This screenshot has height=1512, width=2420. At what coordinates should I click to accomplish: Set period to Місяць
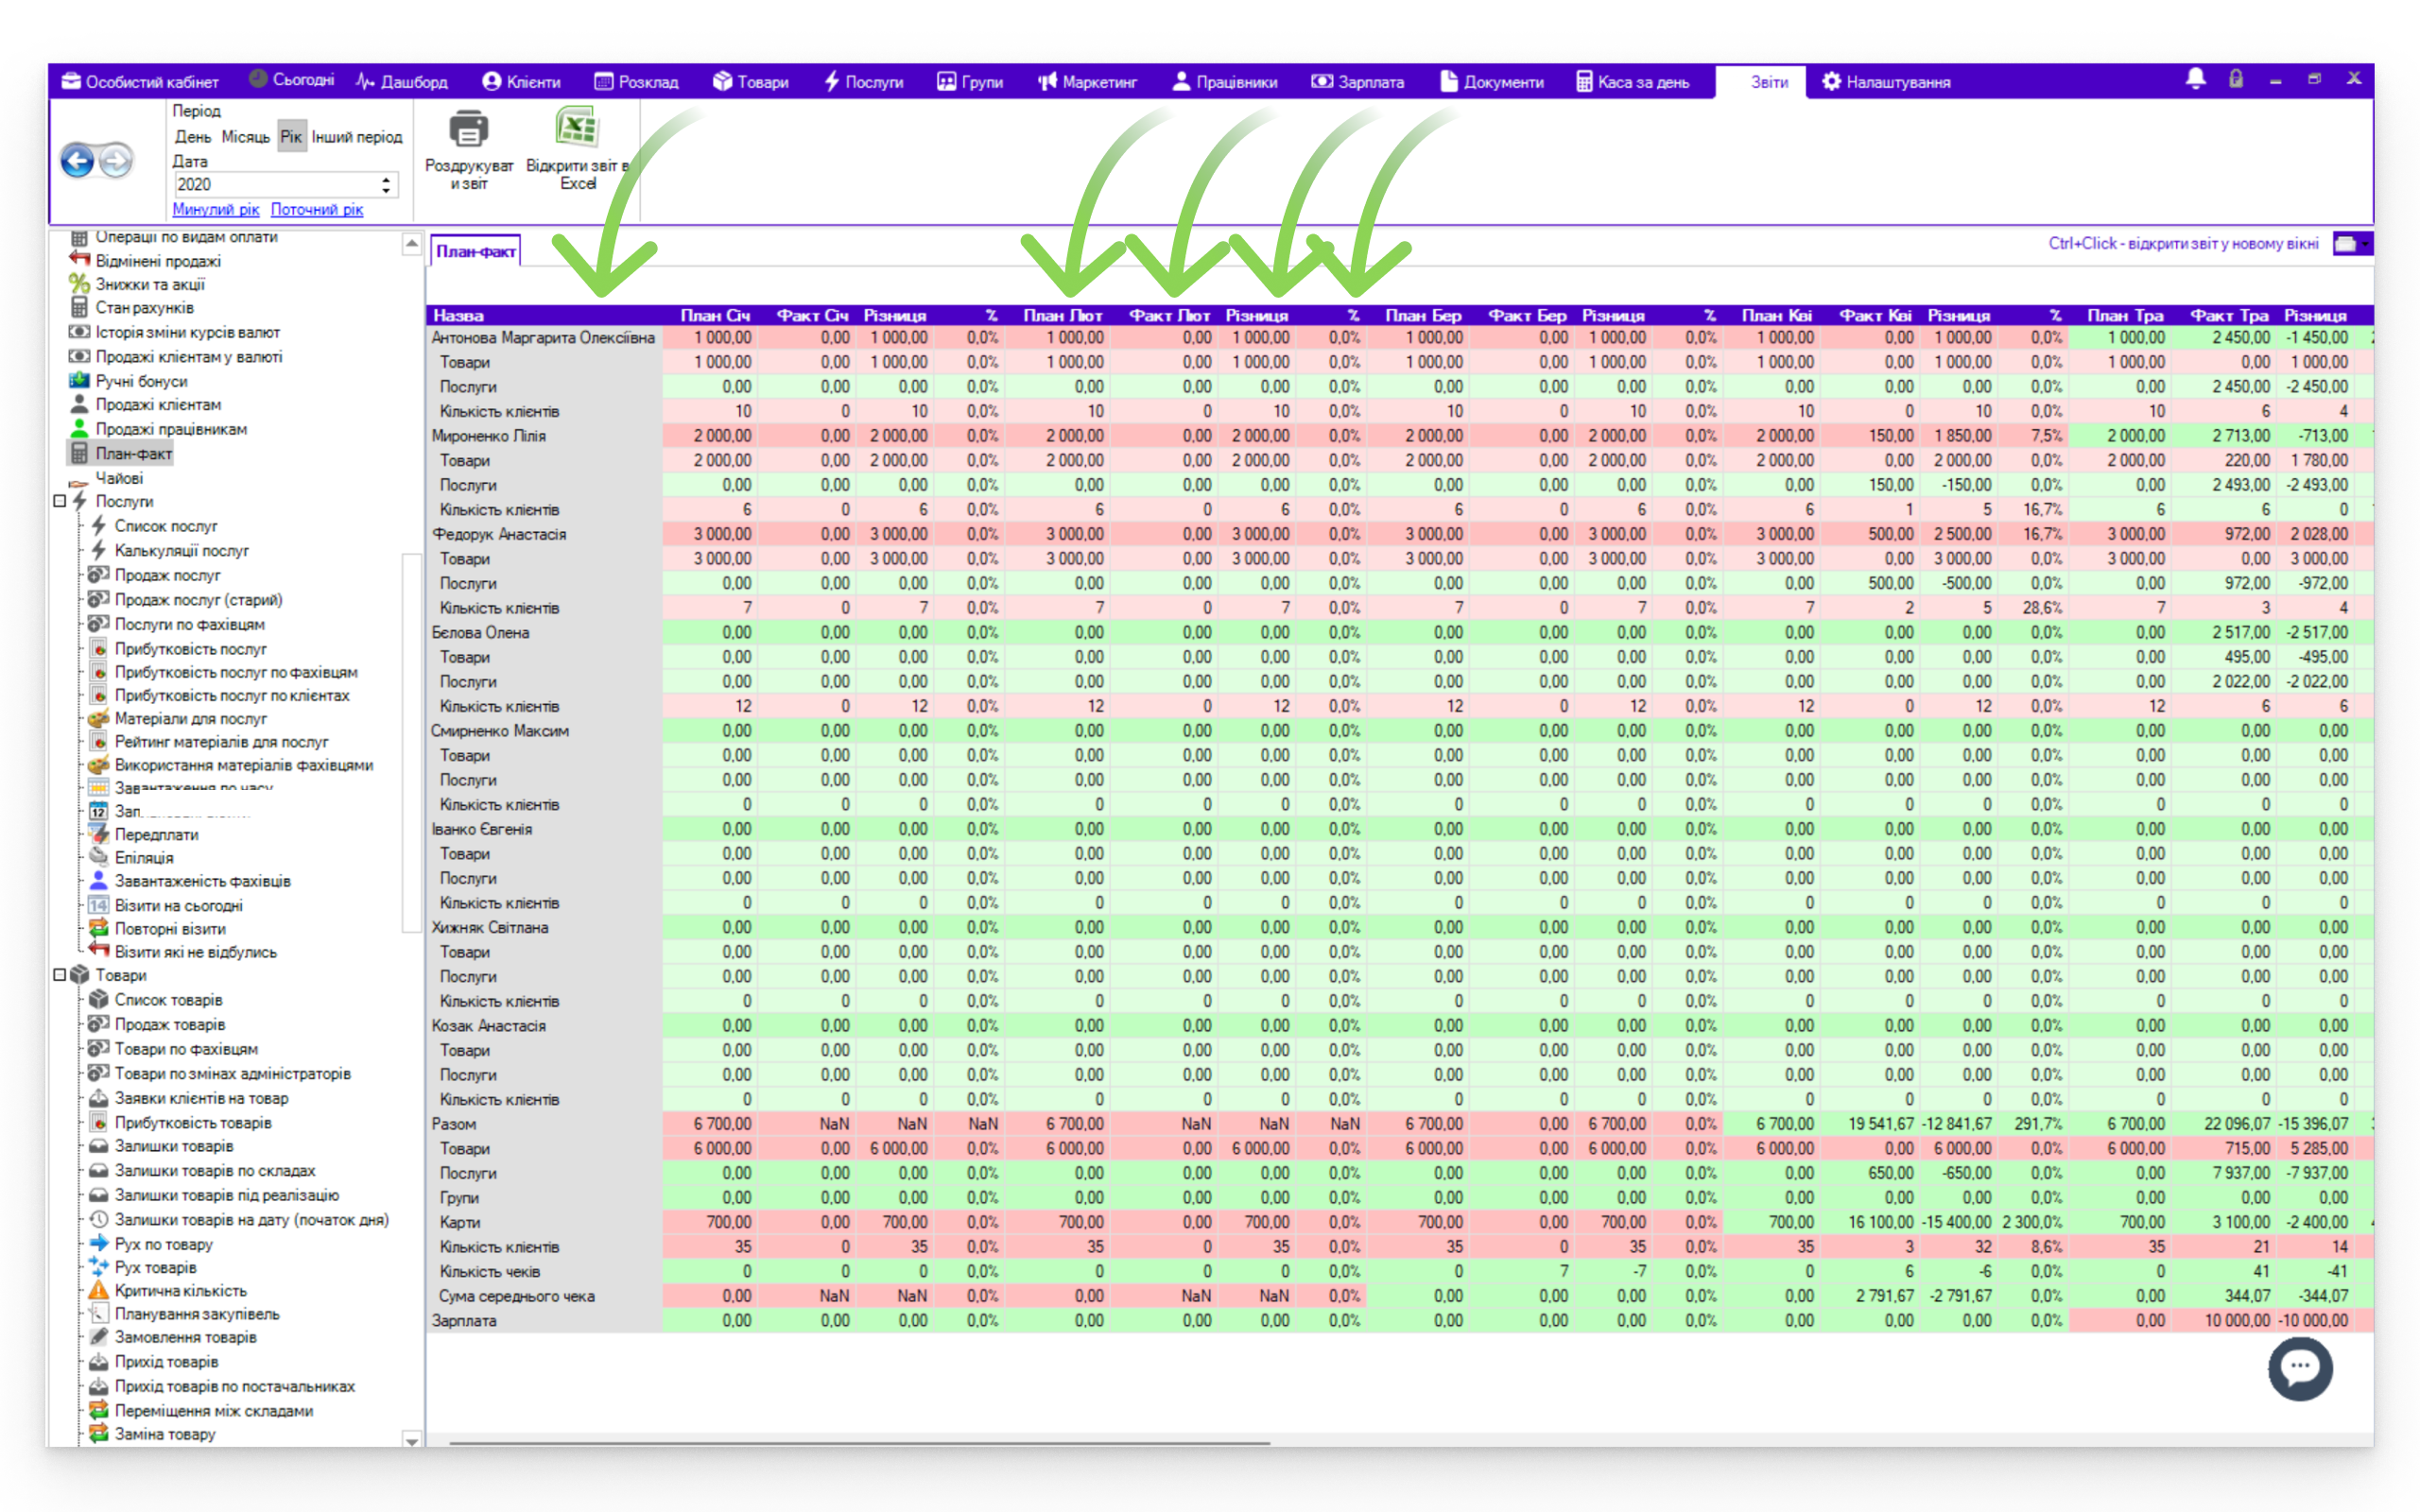click(x=245, y=137)
